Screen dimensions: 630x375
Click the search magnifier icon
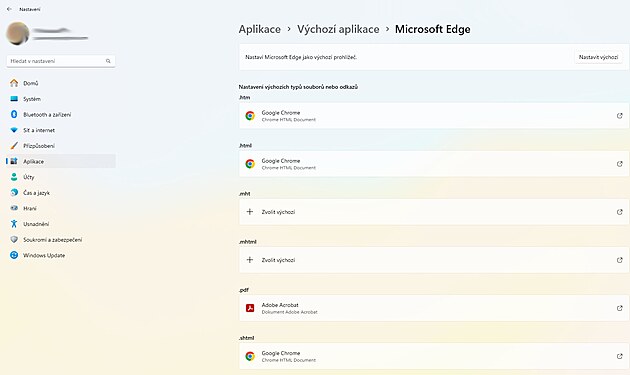pyautogui.click(x=108, y=61)
